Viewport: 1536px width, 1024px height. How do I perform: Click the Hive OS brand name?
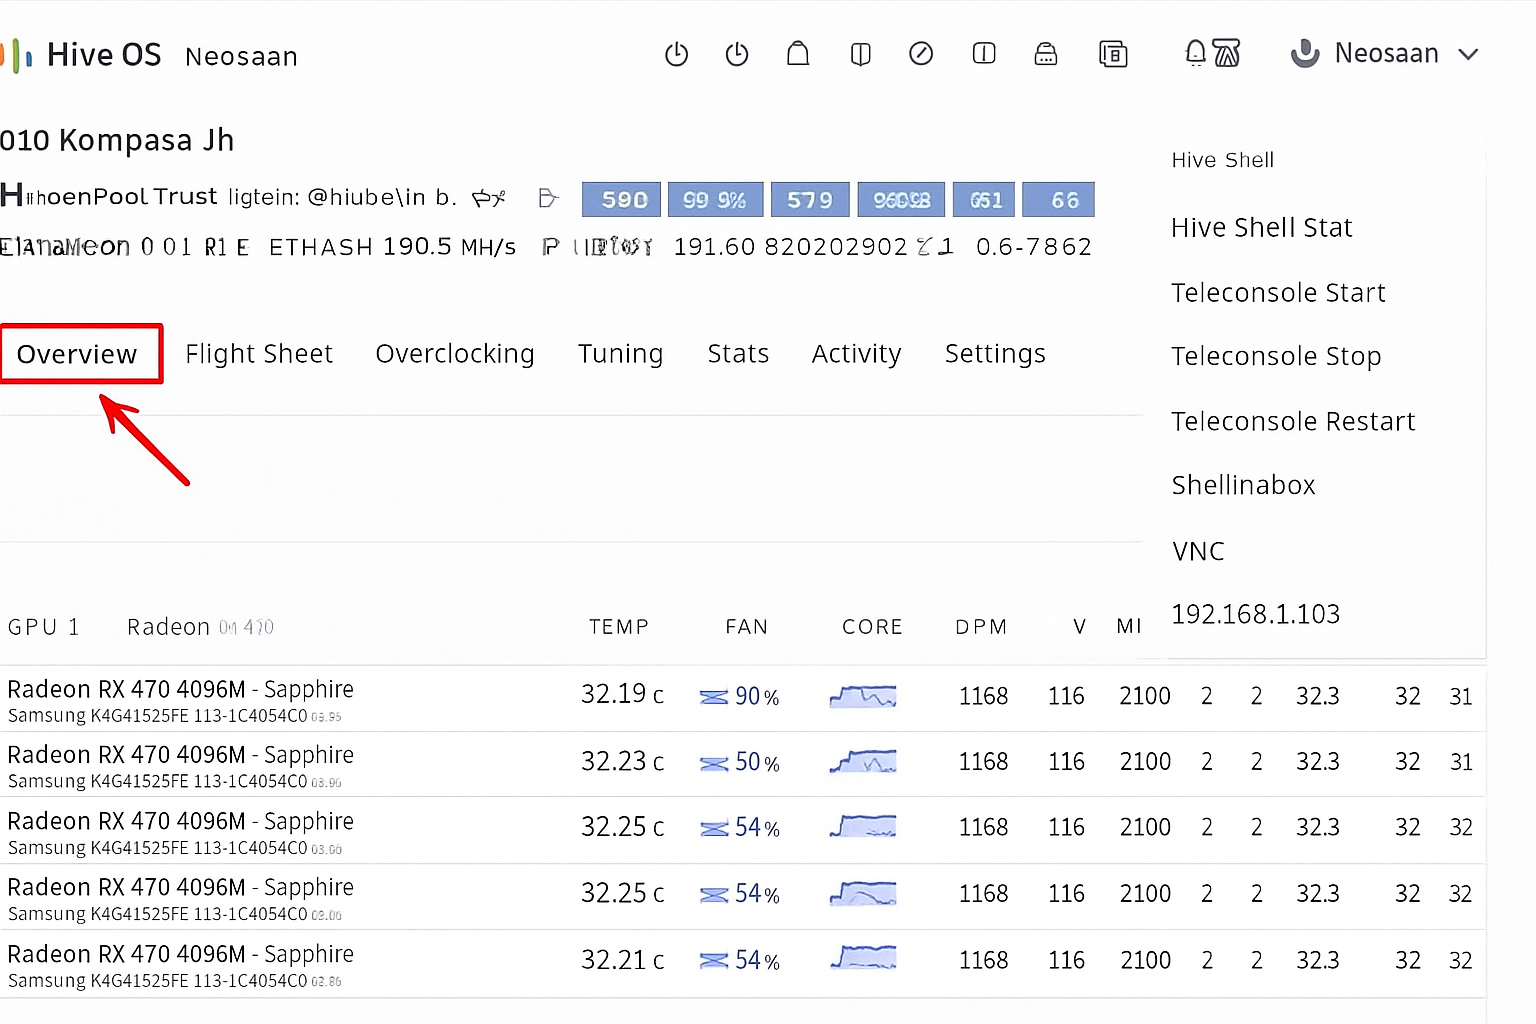tap(104, 55)
